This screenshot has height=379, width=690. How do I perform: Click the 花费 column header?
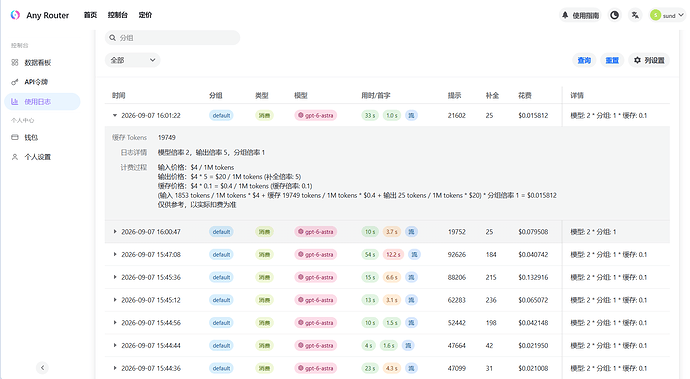525,96
